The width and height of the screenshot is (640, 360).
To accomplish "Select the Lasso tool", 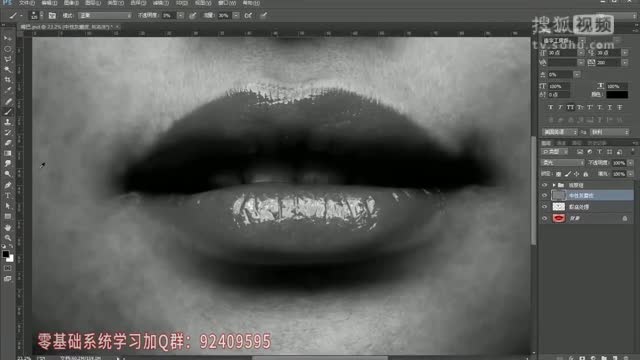I will pyautogui.click(x=8, y=59).
